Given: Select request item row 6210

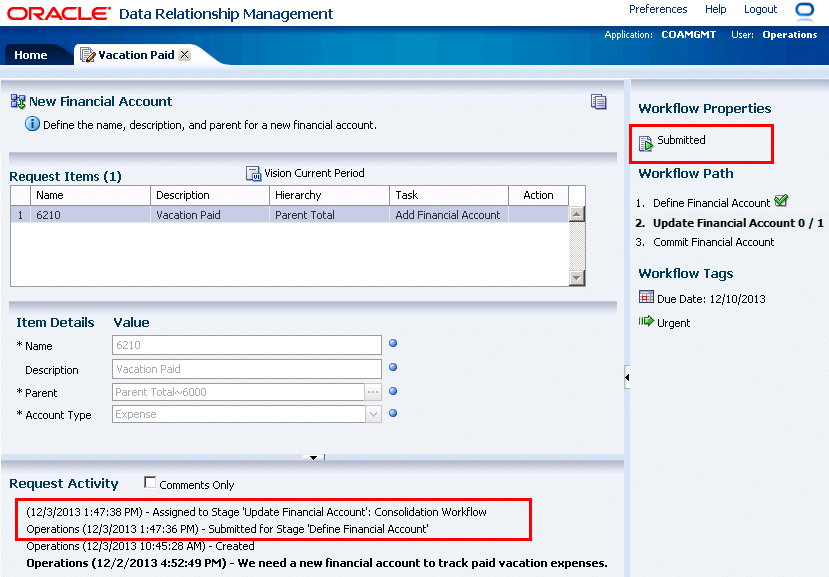Looking at the screenshot, I should [x=290, y=215].
